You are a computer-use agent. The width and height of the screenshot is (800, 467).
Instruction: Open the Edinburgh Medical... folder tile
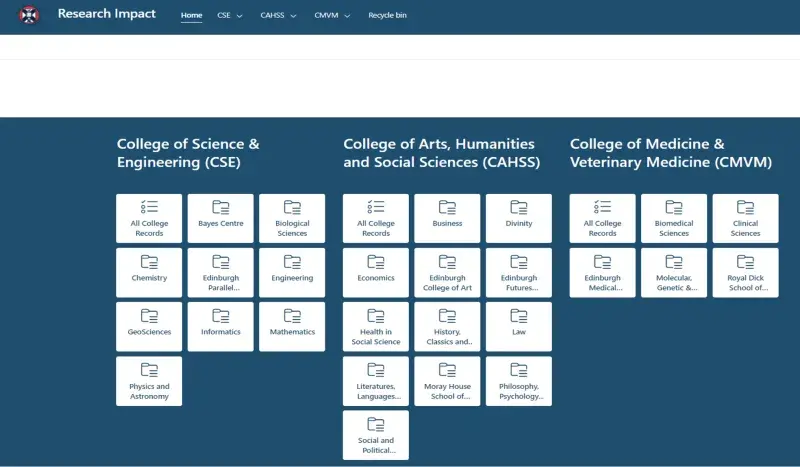pyautogui.click(x=603, y=273)
